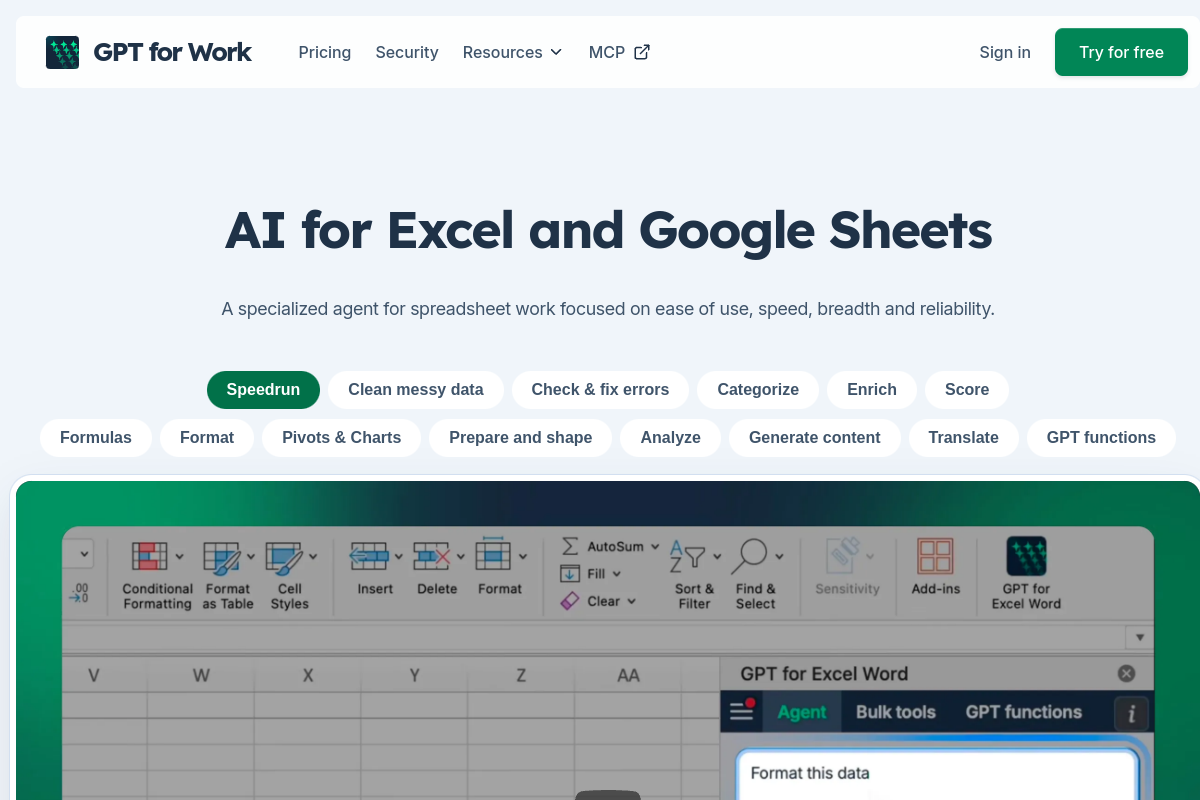1200x800 pixels.
Task: Open the Clear dropdown arrow
Action: click(x=631, y=601)
